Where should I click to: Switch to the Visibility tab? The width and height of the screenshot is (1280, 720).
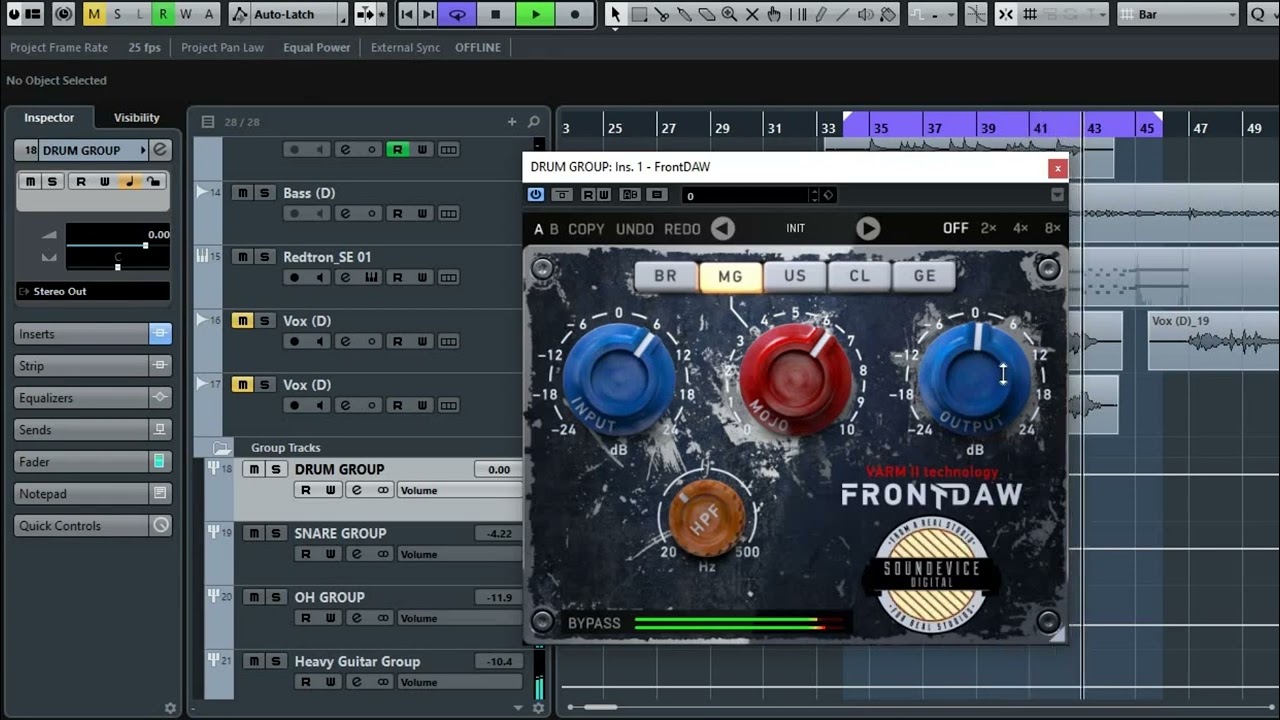coord(137,117)
